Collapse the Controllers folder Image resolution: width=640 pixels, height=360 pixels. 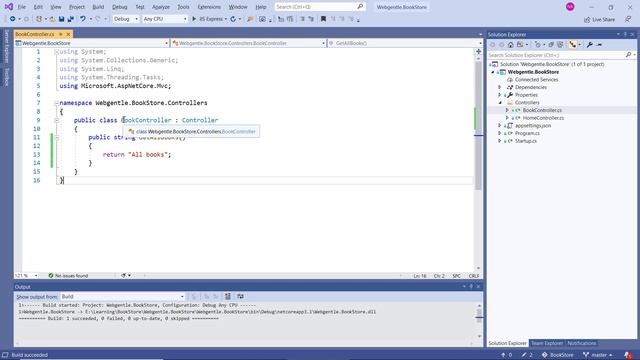pos(500,102)
